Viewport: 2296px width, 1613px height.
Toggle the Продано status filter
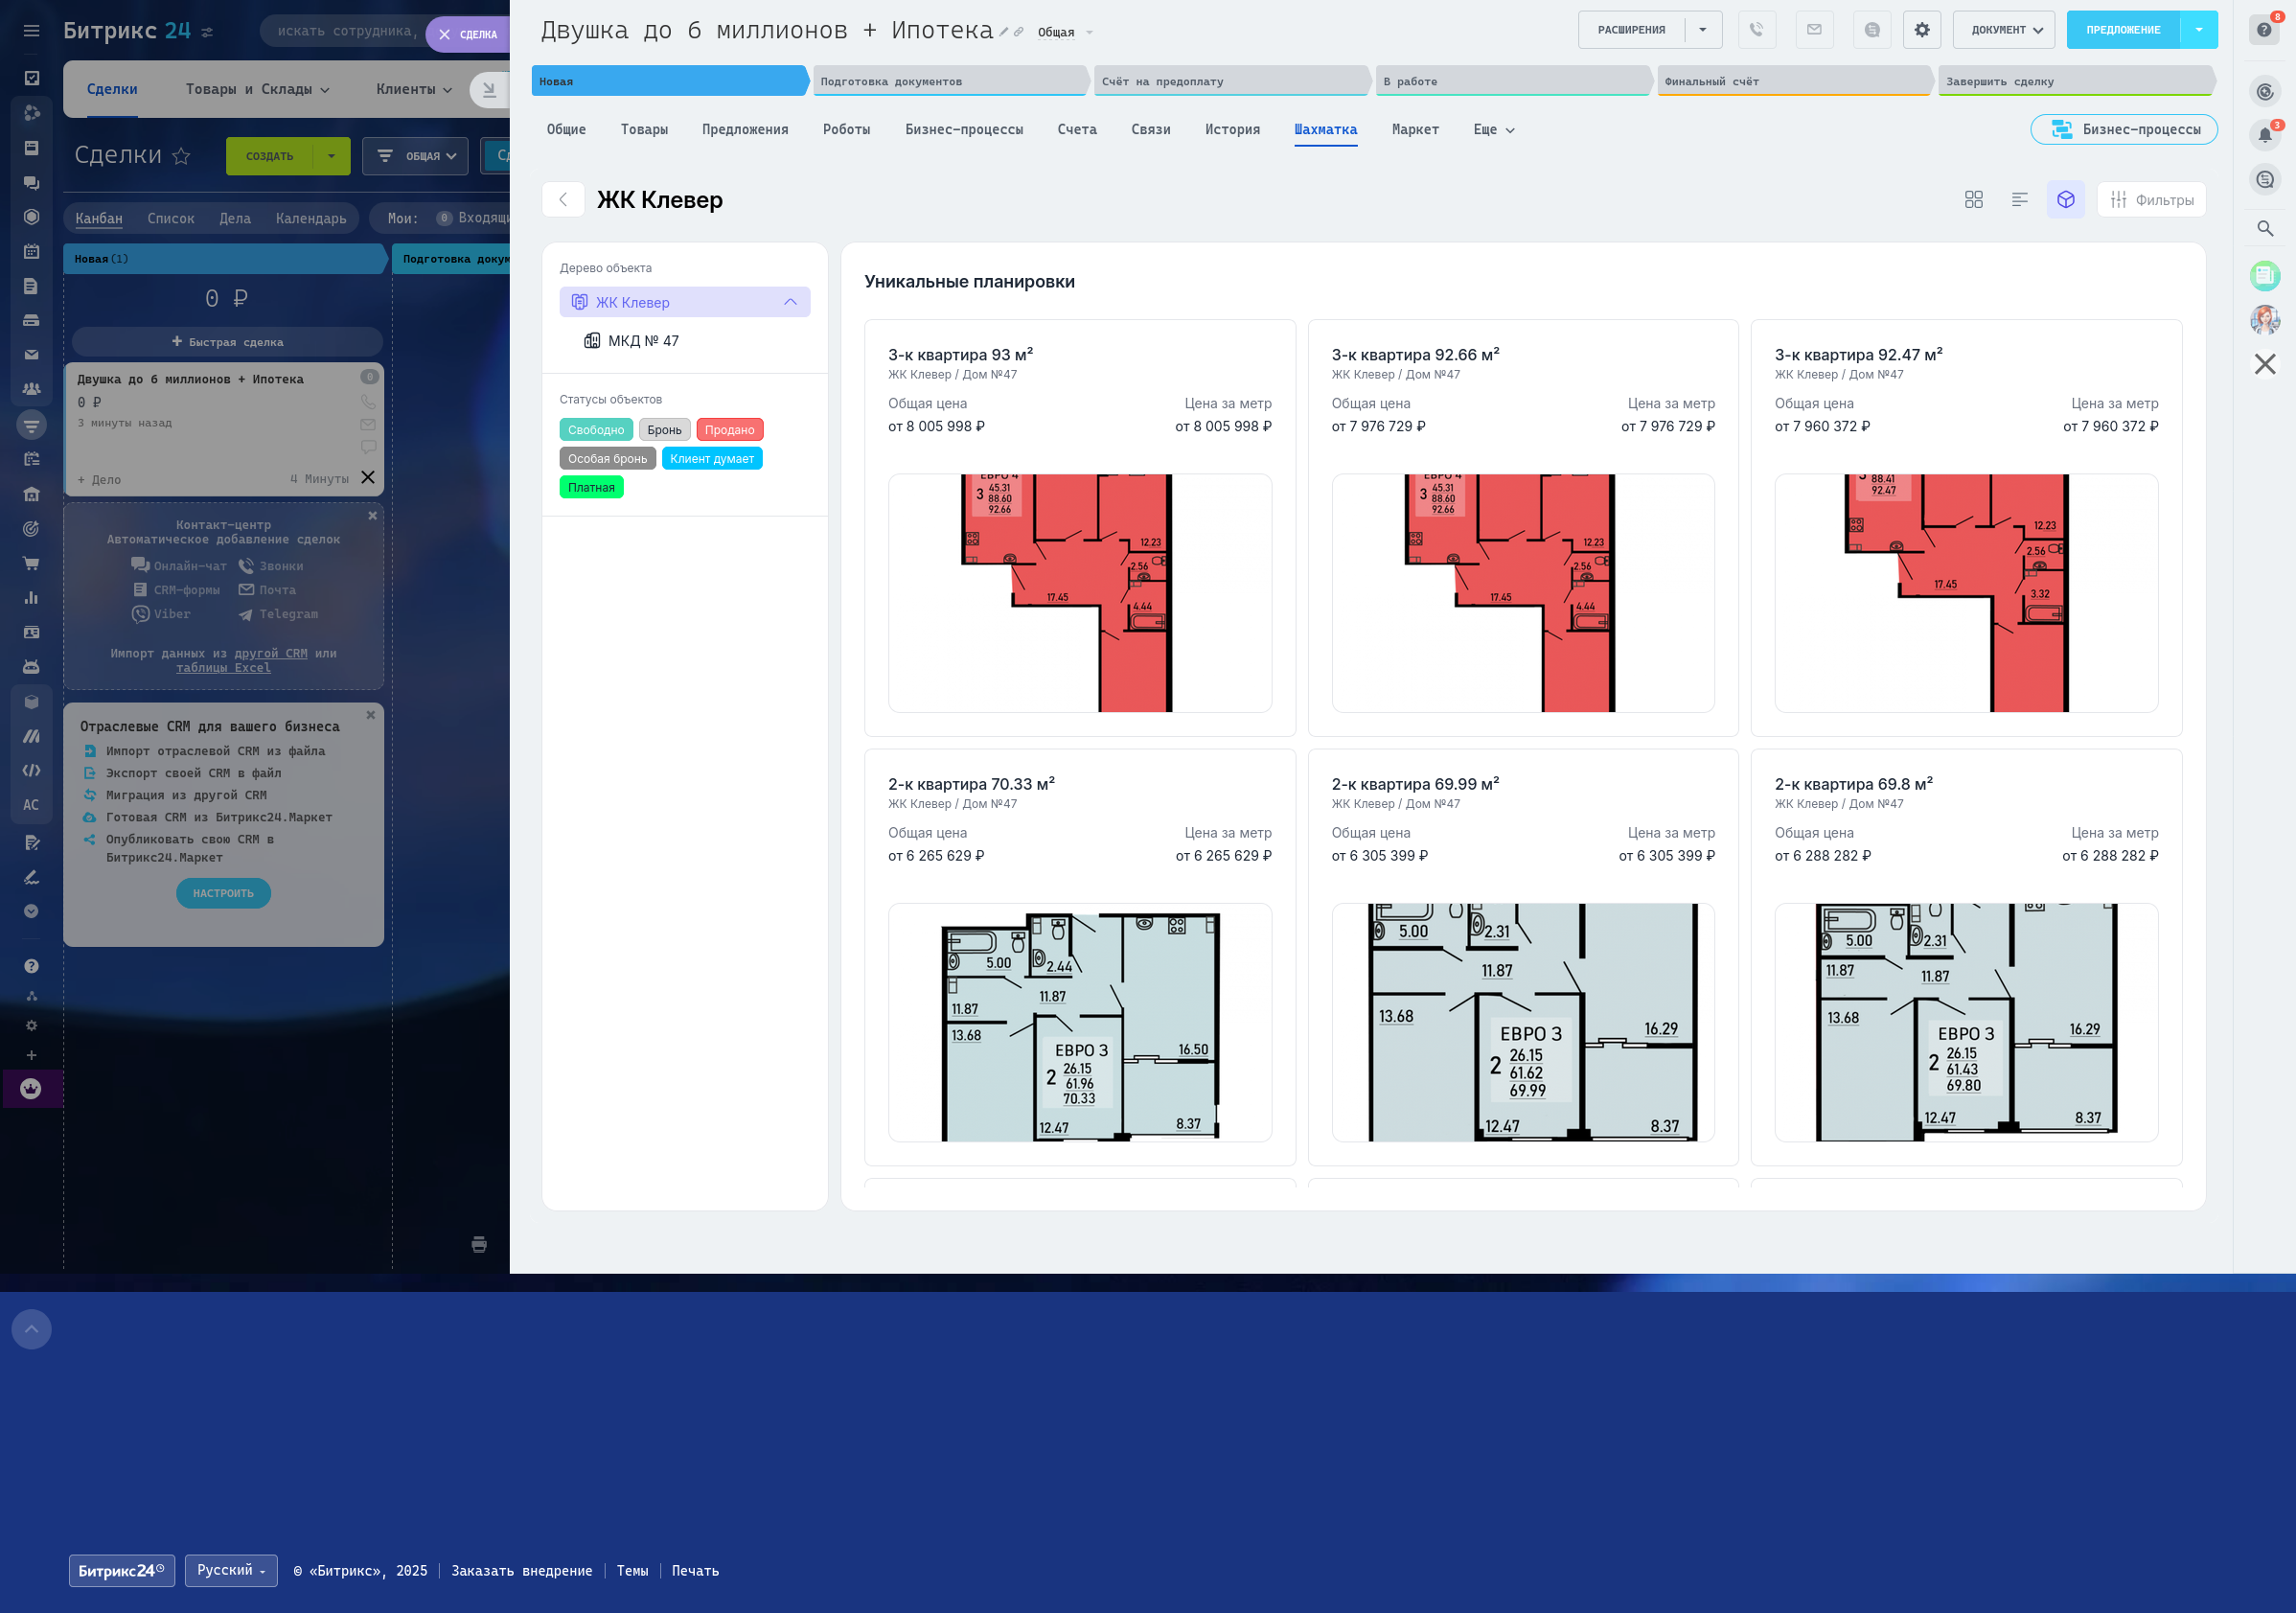(x=729, y=430)
